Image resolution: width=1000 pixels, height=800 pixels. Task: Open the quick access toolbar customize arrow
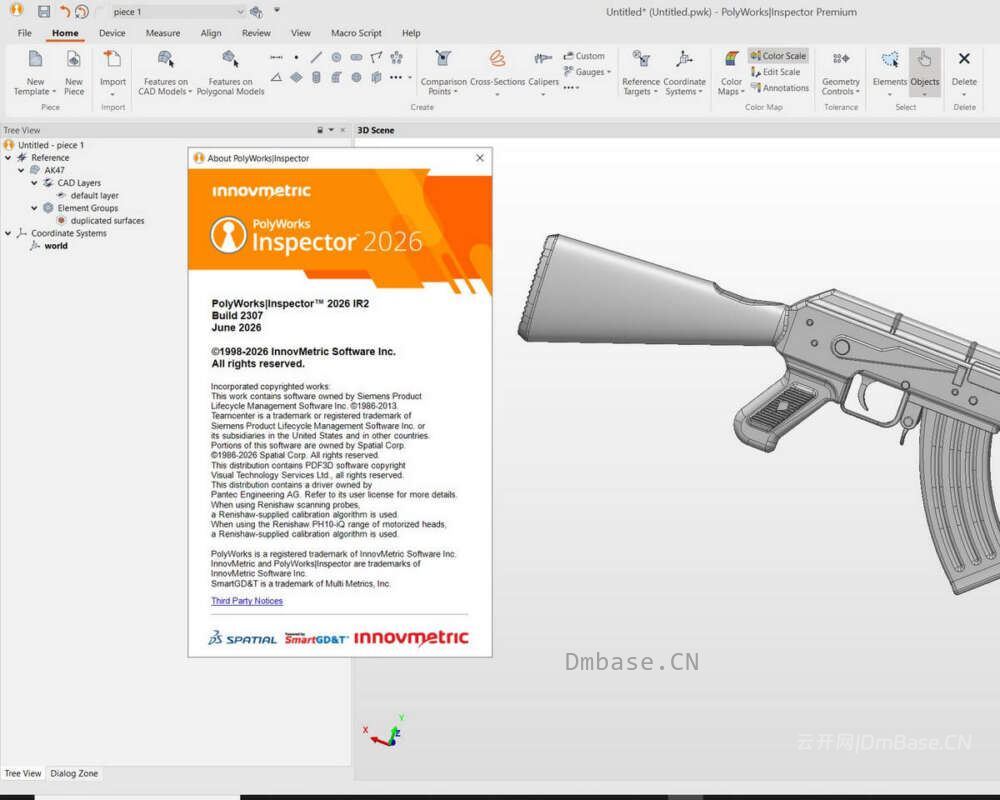coord(277,10)
